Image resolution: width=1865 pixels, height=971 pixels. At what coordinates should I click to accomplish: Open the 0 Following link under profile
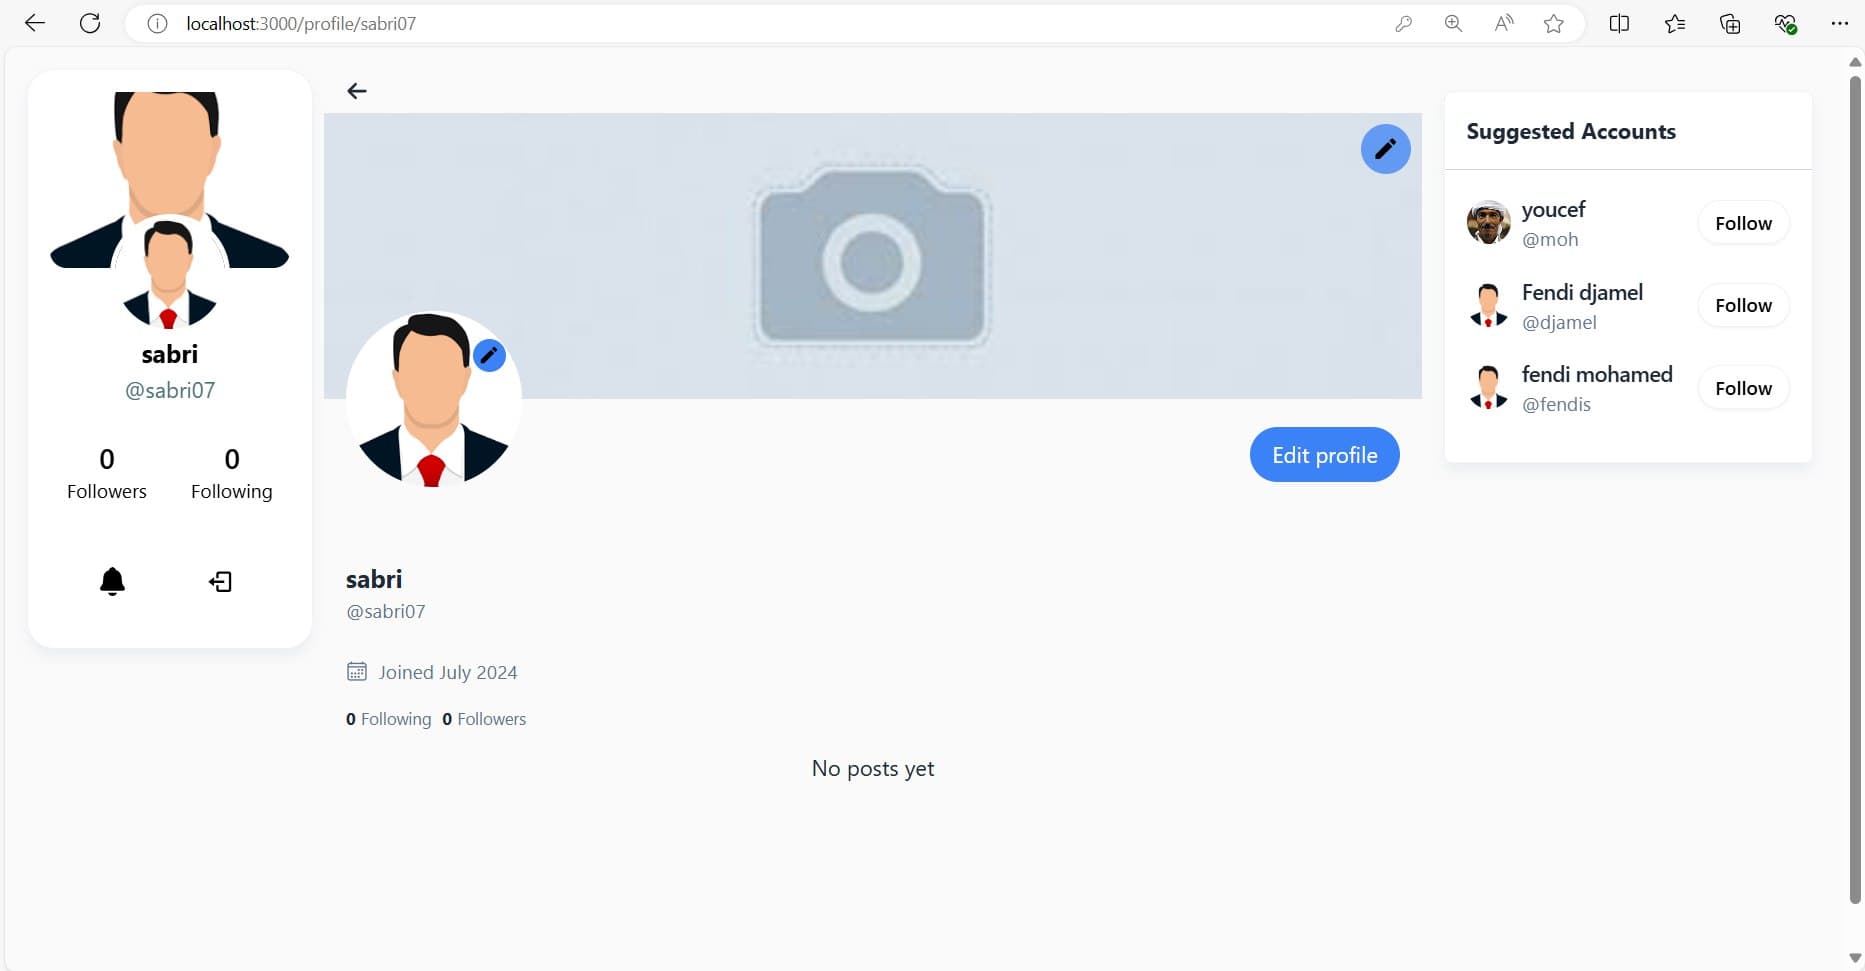click(x=389, y=719)
